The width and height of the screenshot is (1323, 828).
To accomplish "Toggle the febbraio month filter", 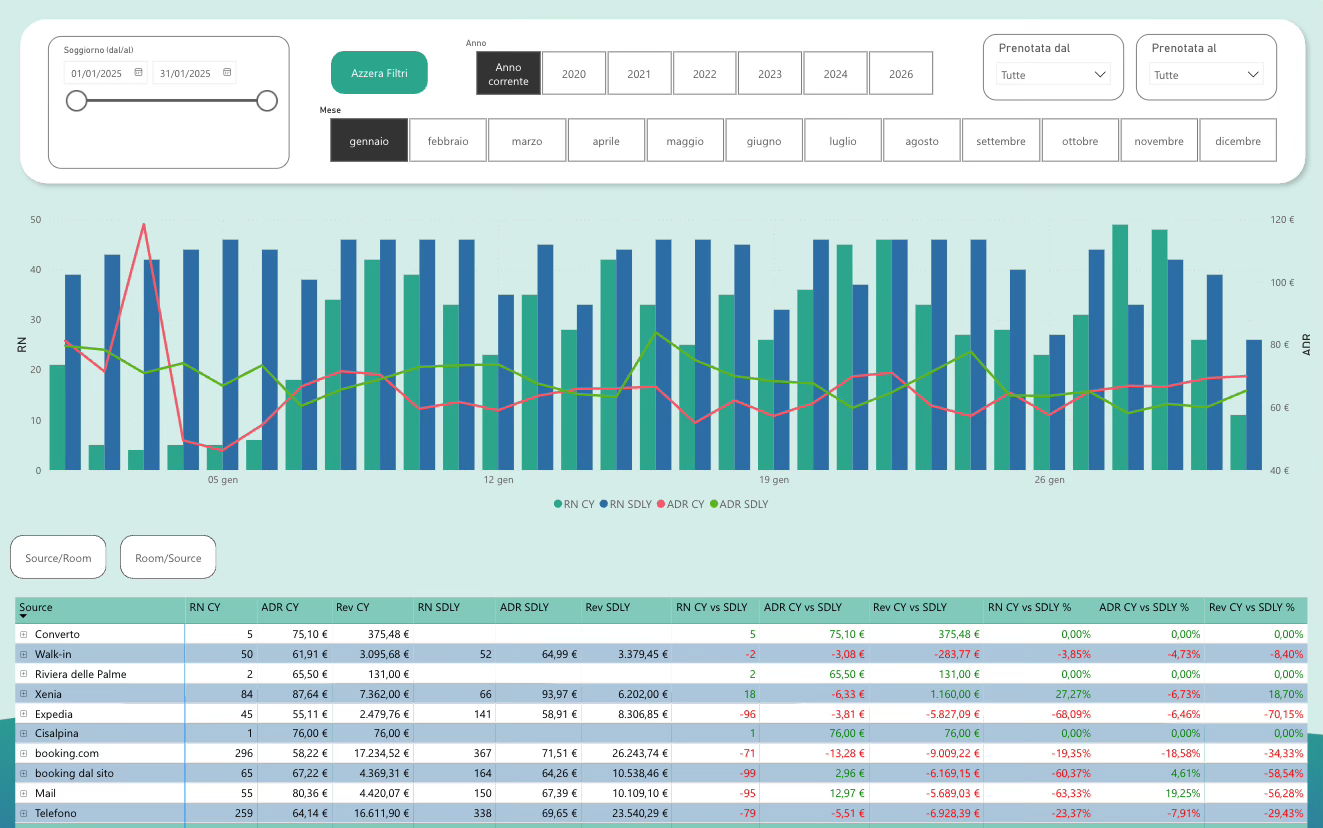I will [x=448, y=141].
